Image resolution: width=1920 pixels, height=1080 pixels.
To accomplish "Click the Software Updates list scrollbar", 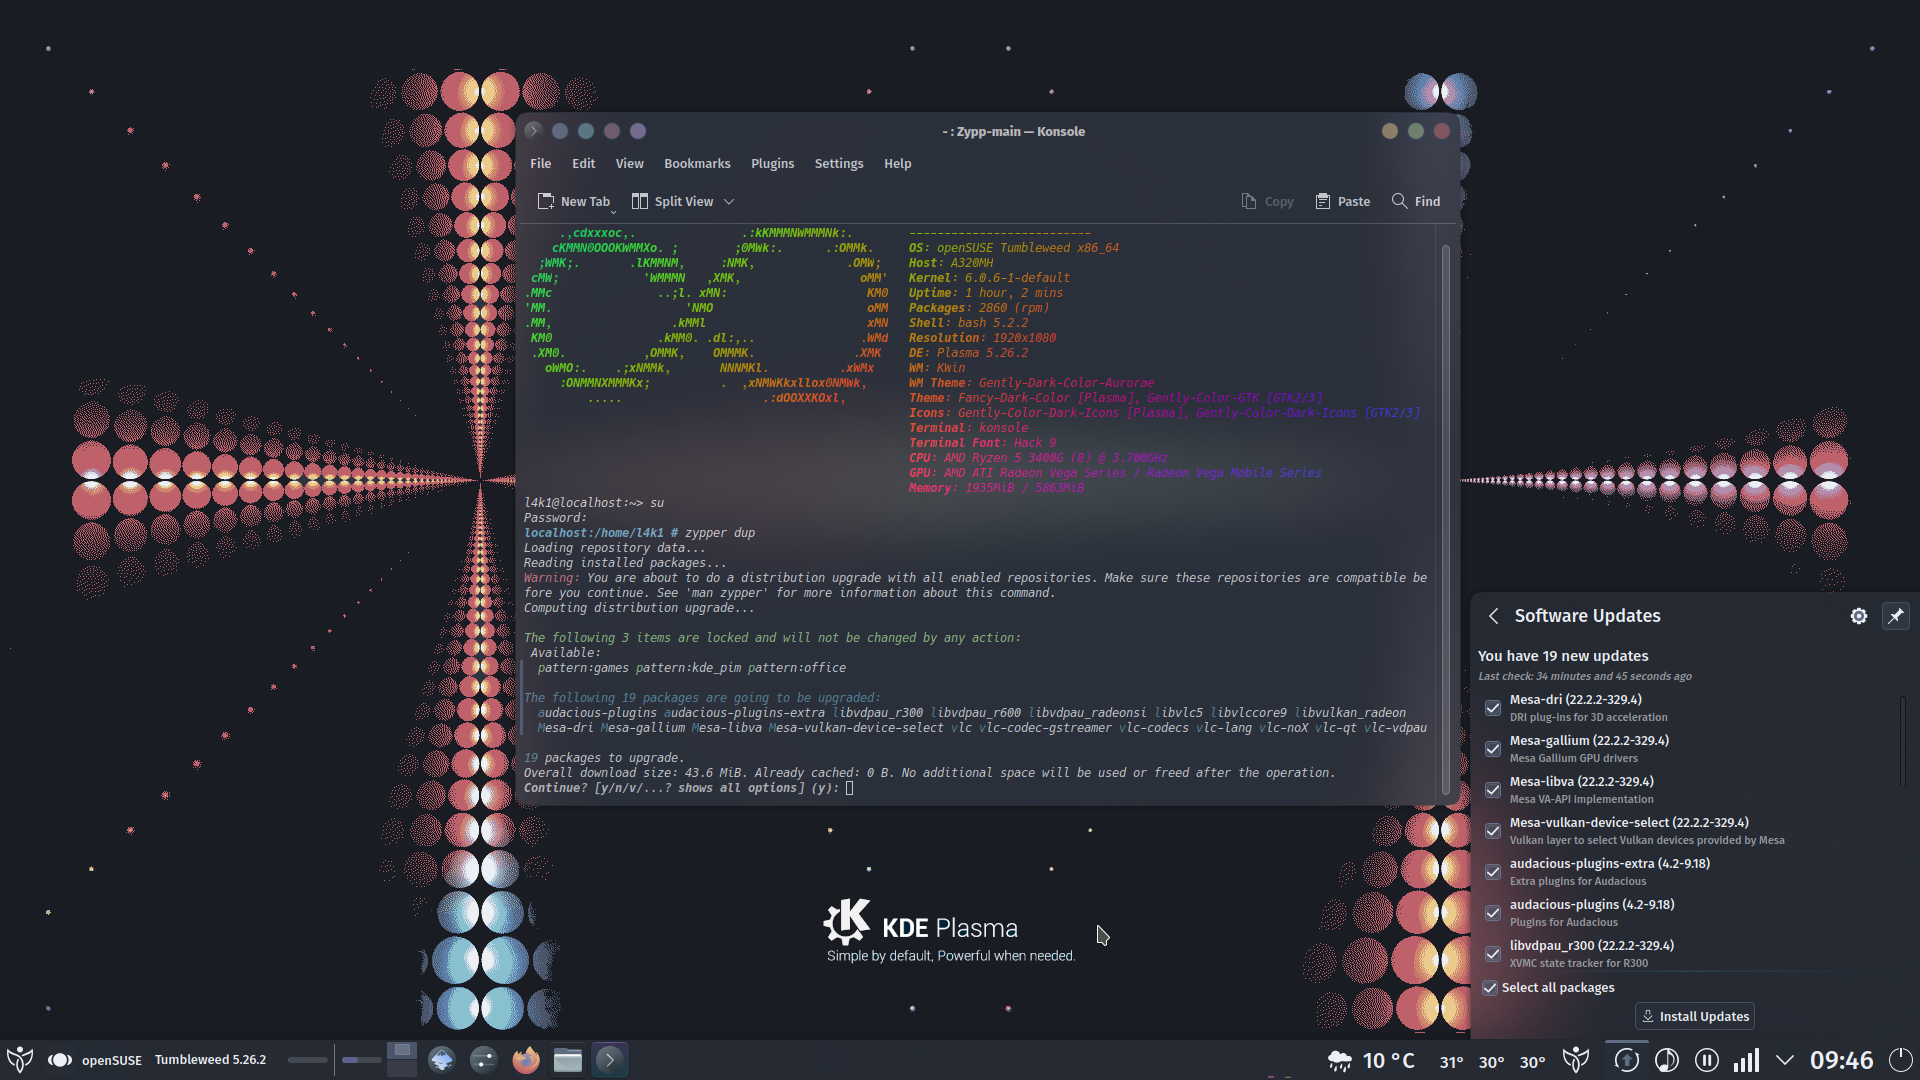I will tap(1902, 742).
